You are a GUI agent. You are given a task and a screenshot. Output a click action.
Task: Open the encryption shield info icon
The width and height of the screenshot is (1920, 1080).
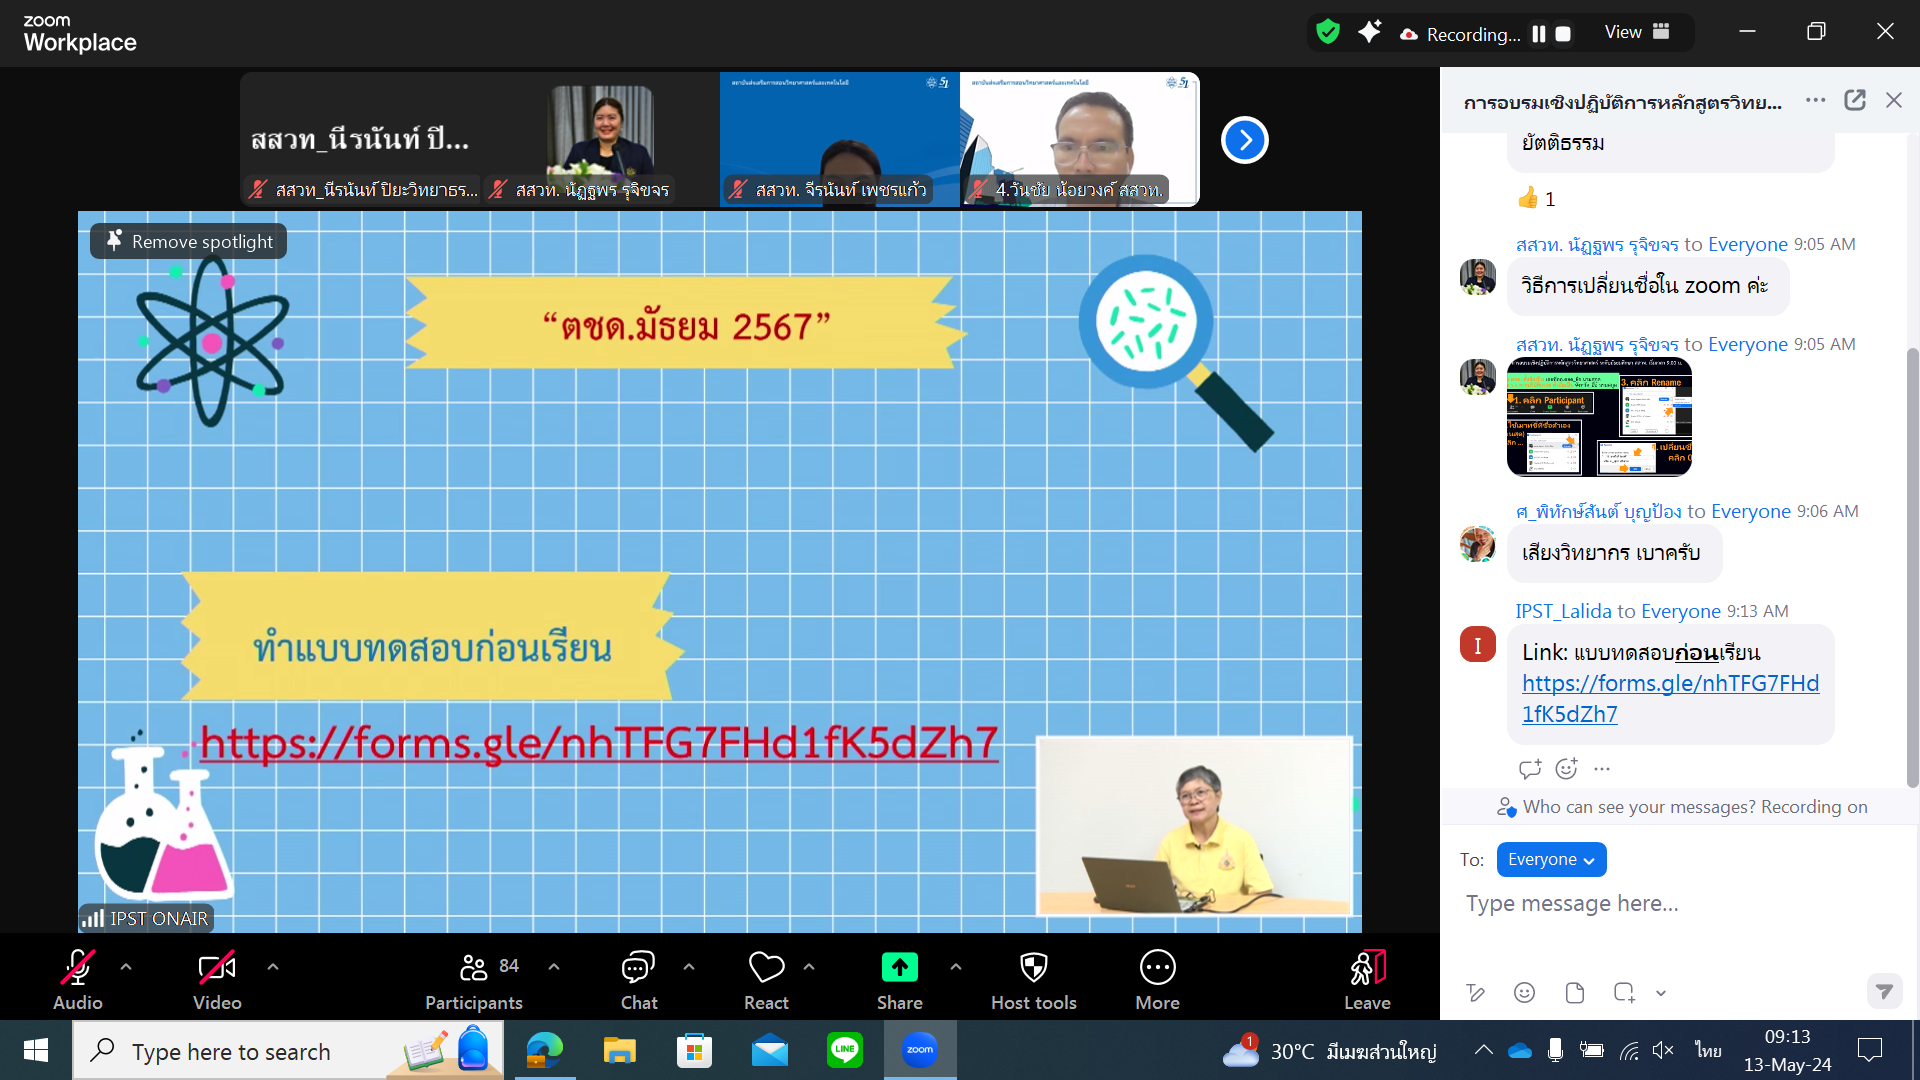click(x=1328, y=32)
